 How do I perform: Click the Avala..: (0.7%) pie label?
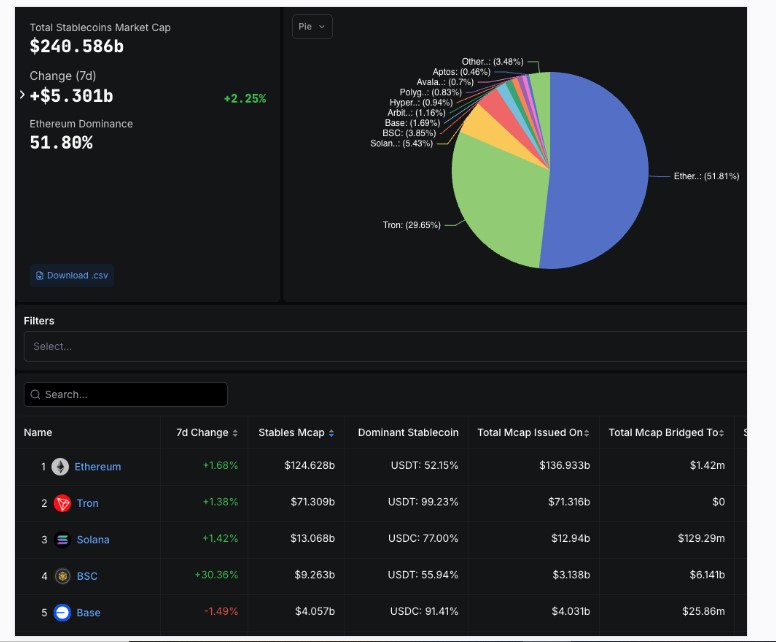(445, 82)
